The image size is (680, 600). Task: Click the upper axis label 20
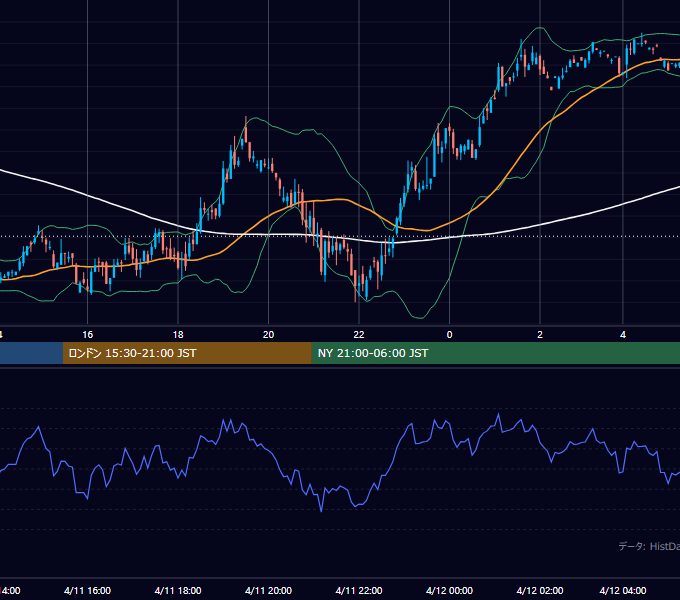pos(268,335)
